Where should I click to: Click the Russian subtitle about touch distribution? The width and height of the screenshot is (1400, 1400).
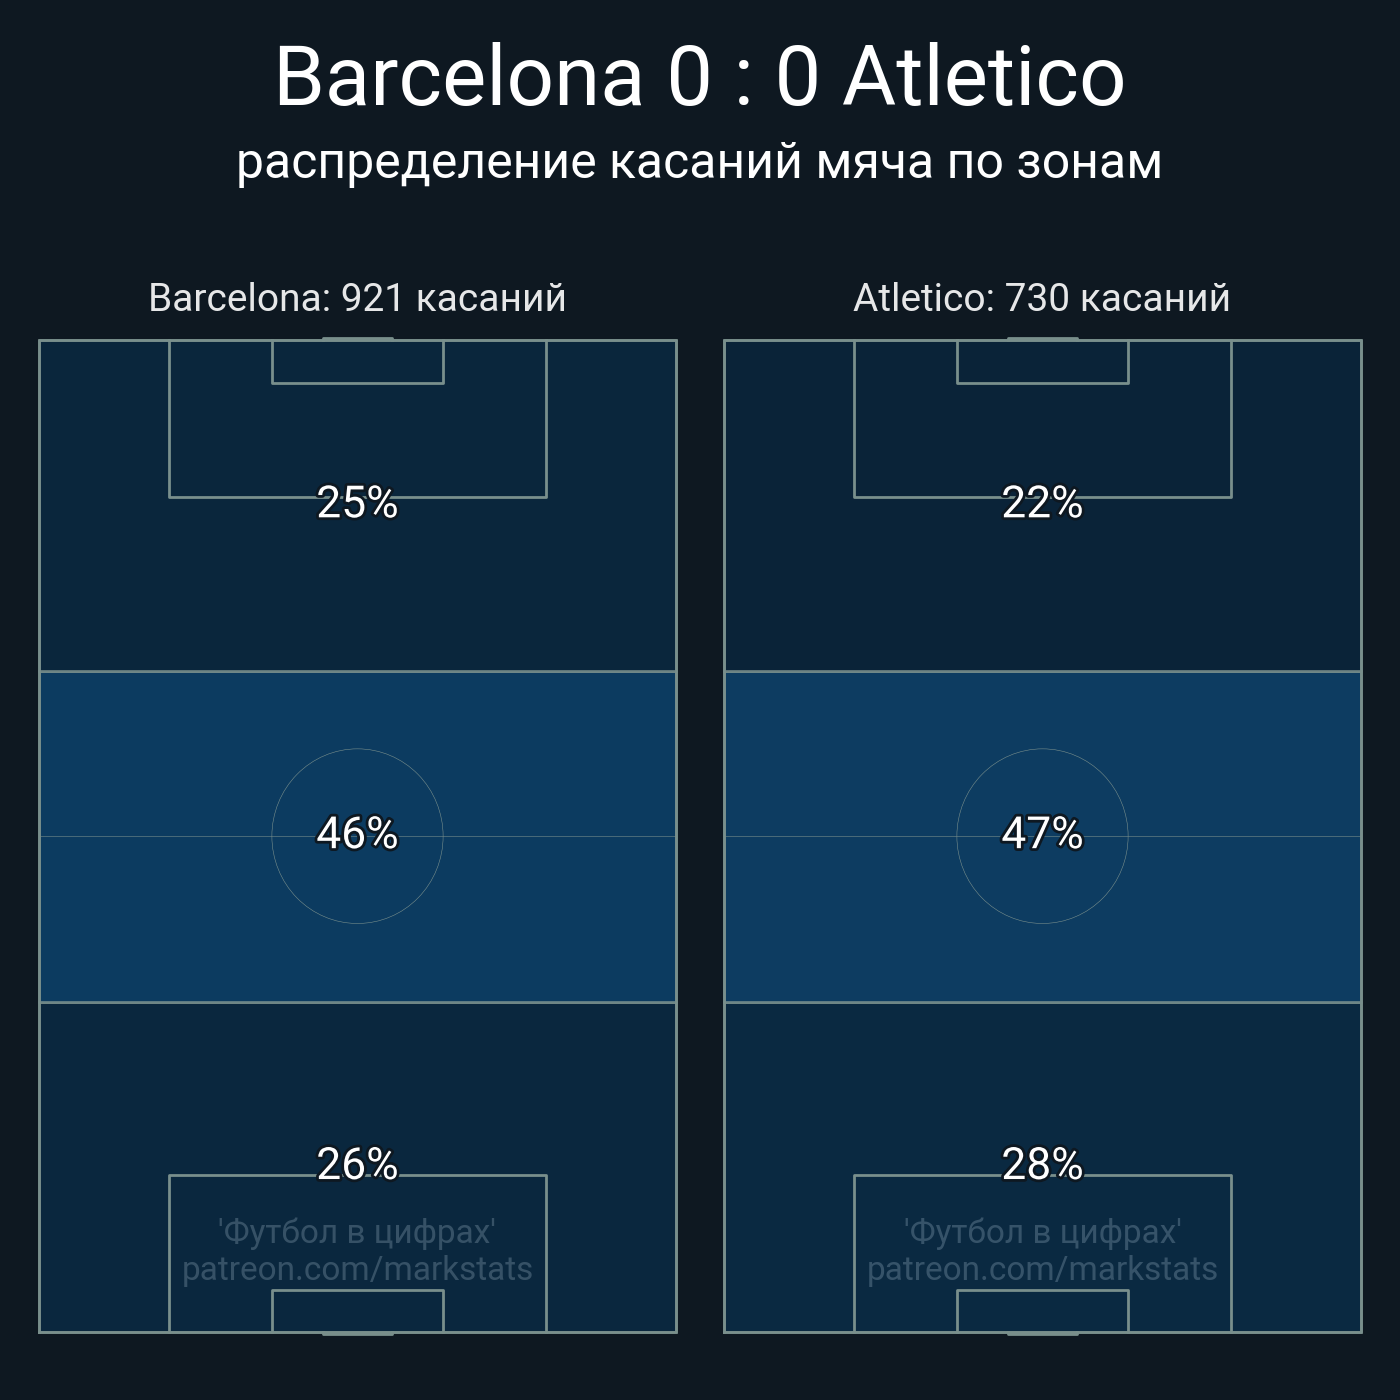click(x=699, y=162)
